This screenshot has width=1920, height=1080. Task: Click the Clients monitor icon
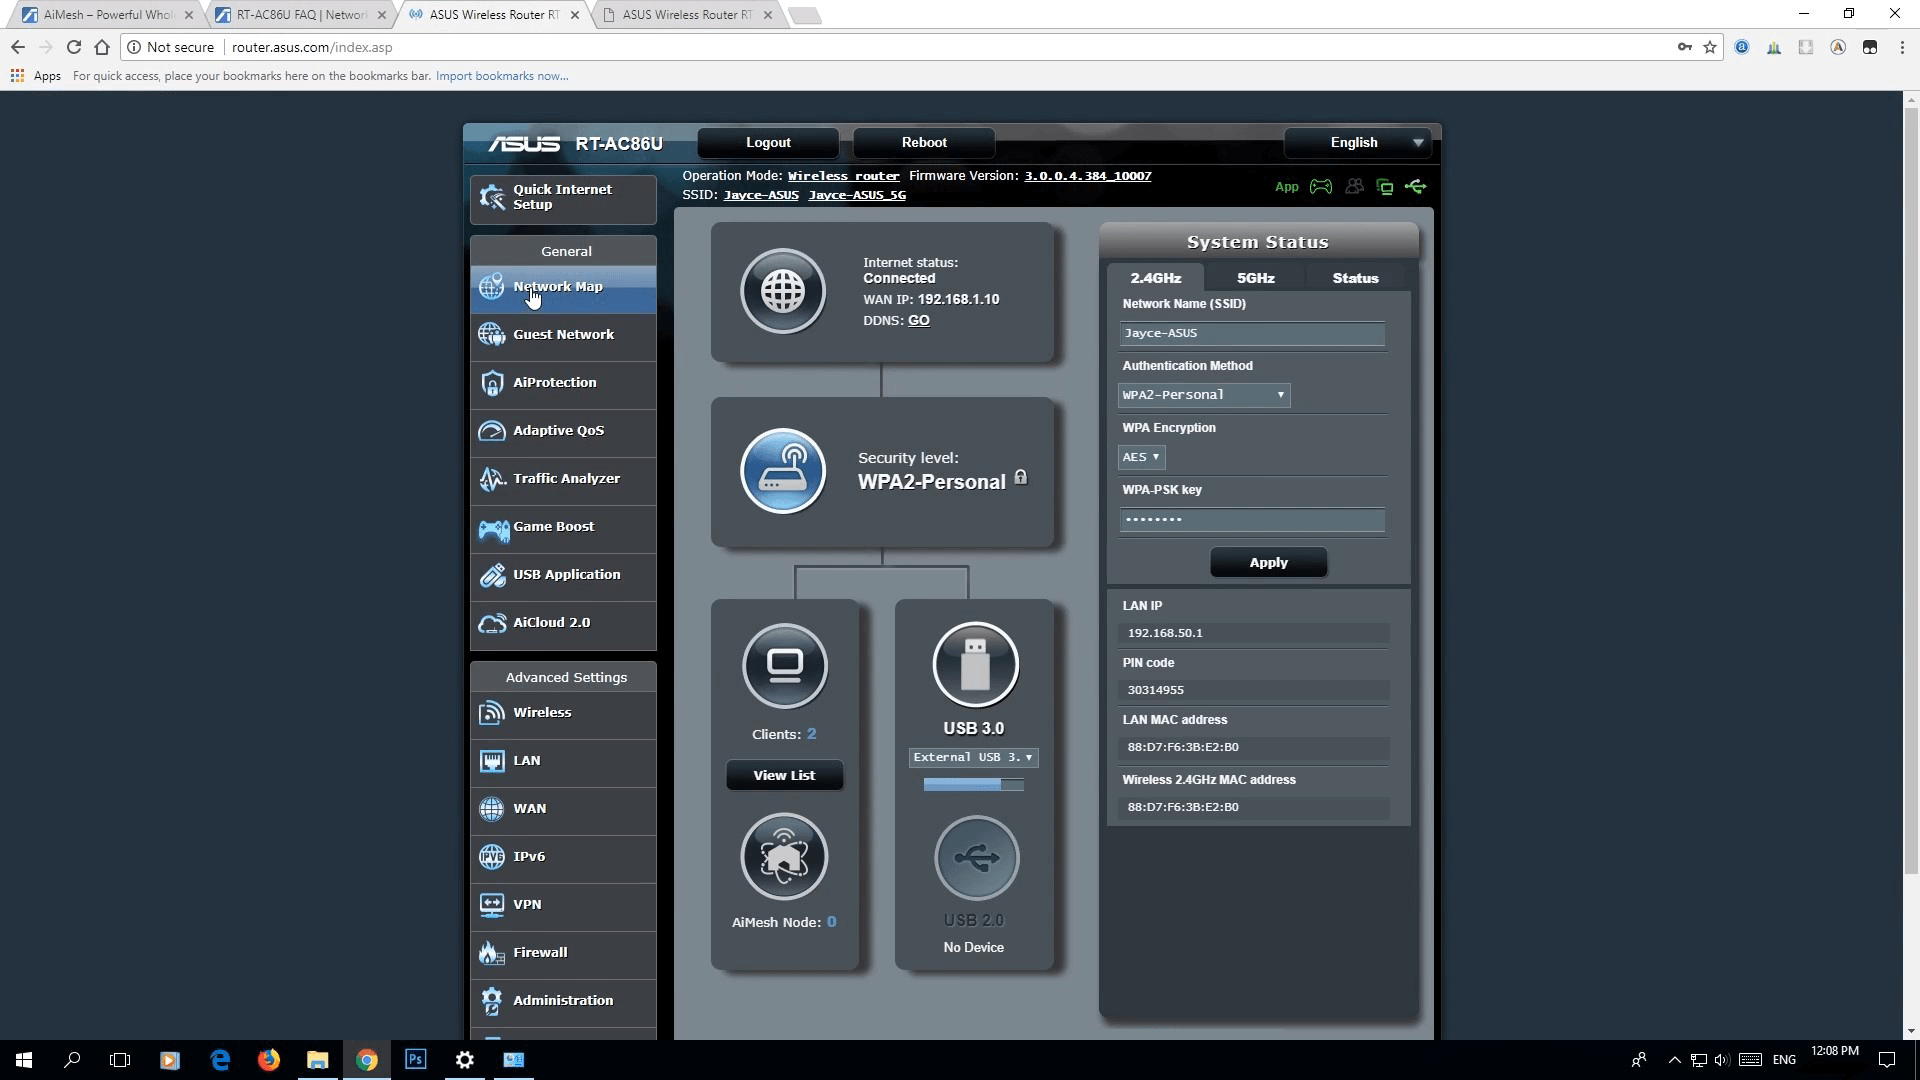click(785, 665)
